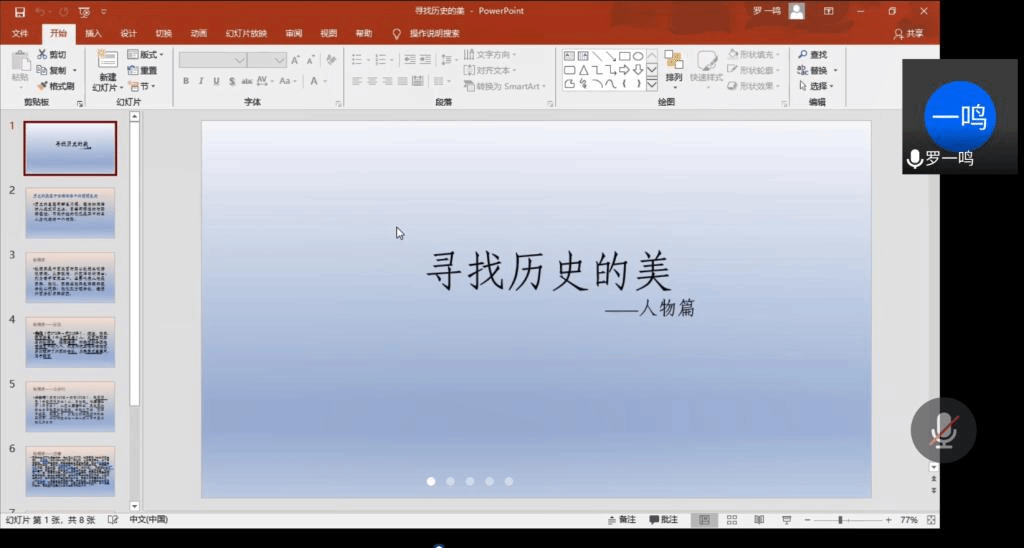Open the 插入 (Insert) ribbon tab

coord(93,33)
